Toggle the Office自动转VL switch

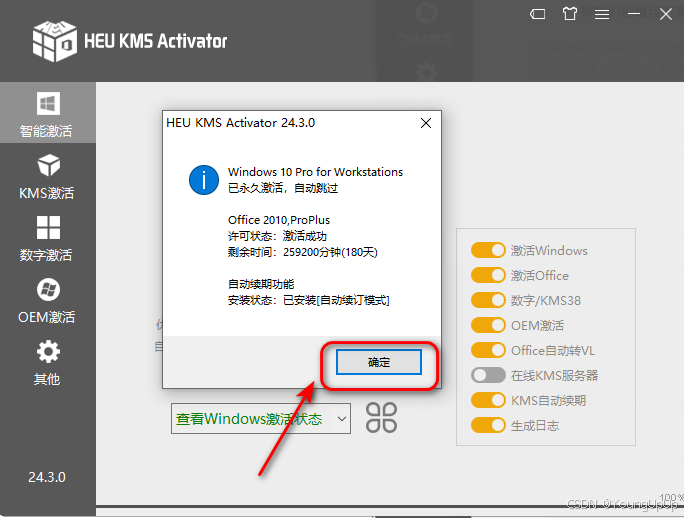488,350
